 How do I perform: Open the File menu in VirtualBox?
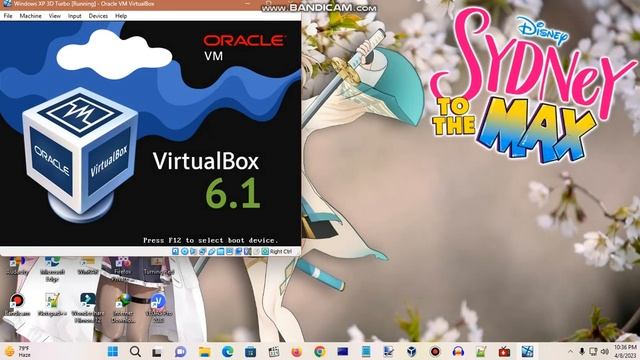[x=8, y=16]
